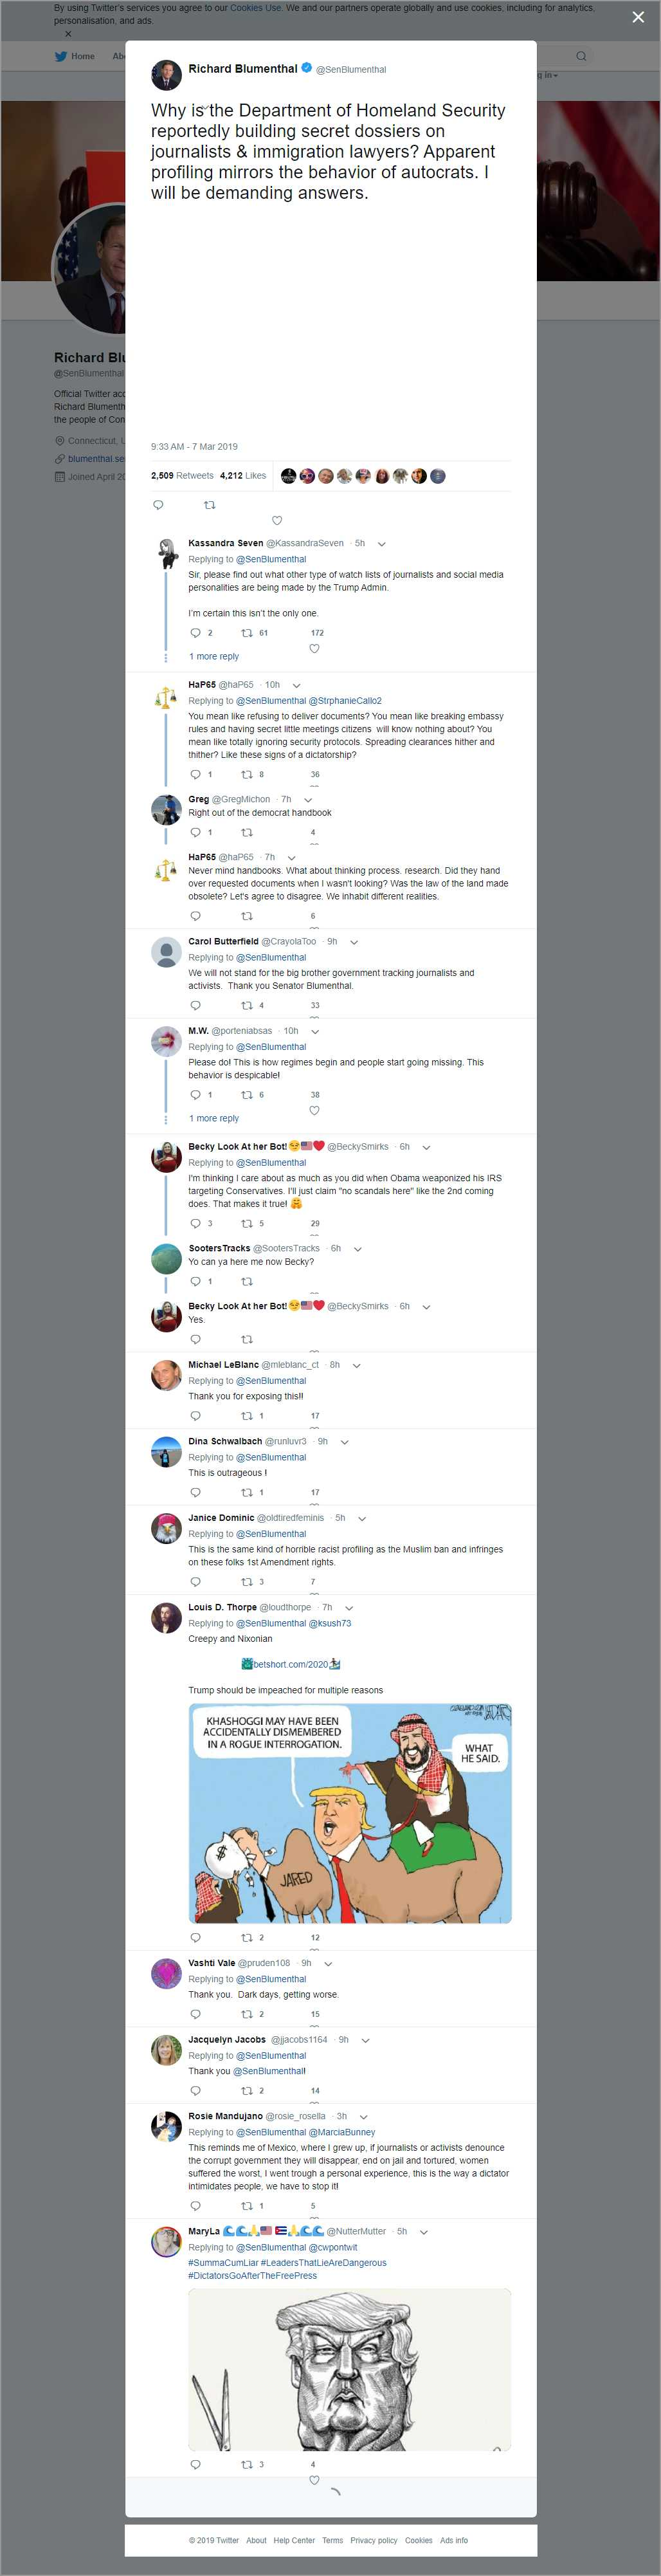661x2576 pixels.
Task: Show 1 more reply under Kassandra Seven
Action: tap(214, 657)
